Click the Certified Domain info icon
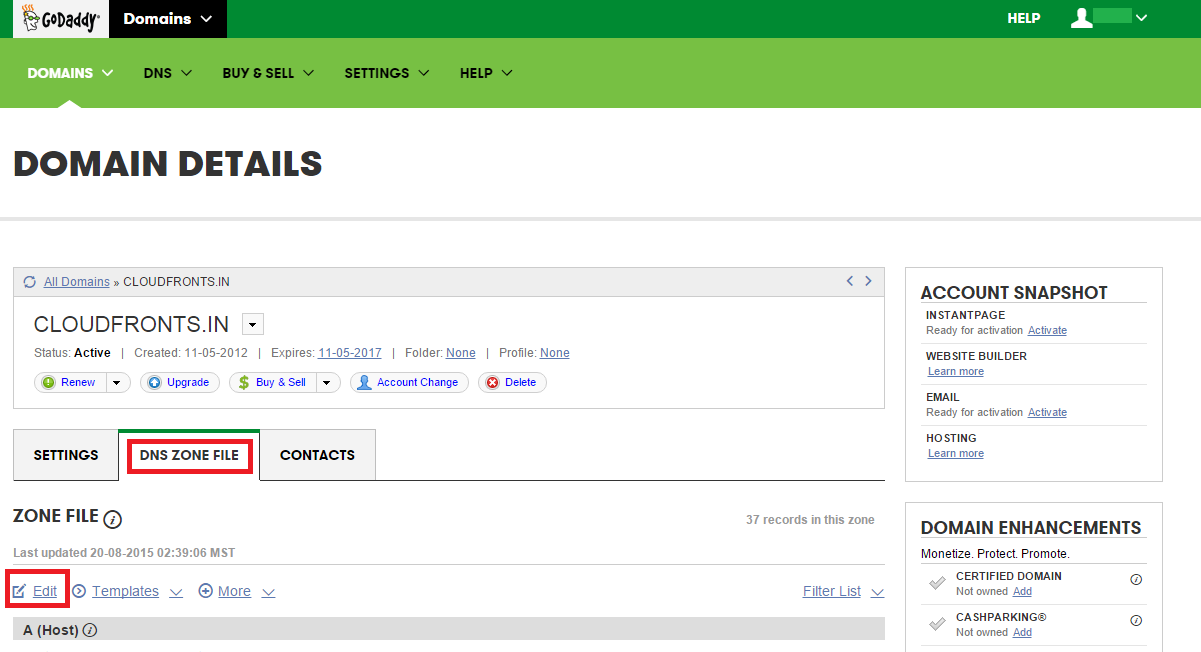Viewport: 1201px width, 652px height. (1136, 579)
